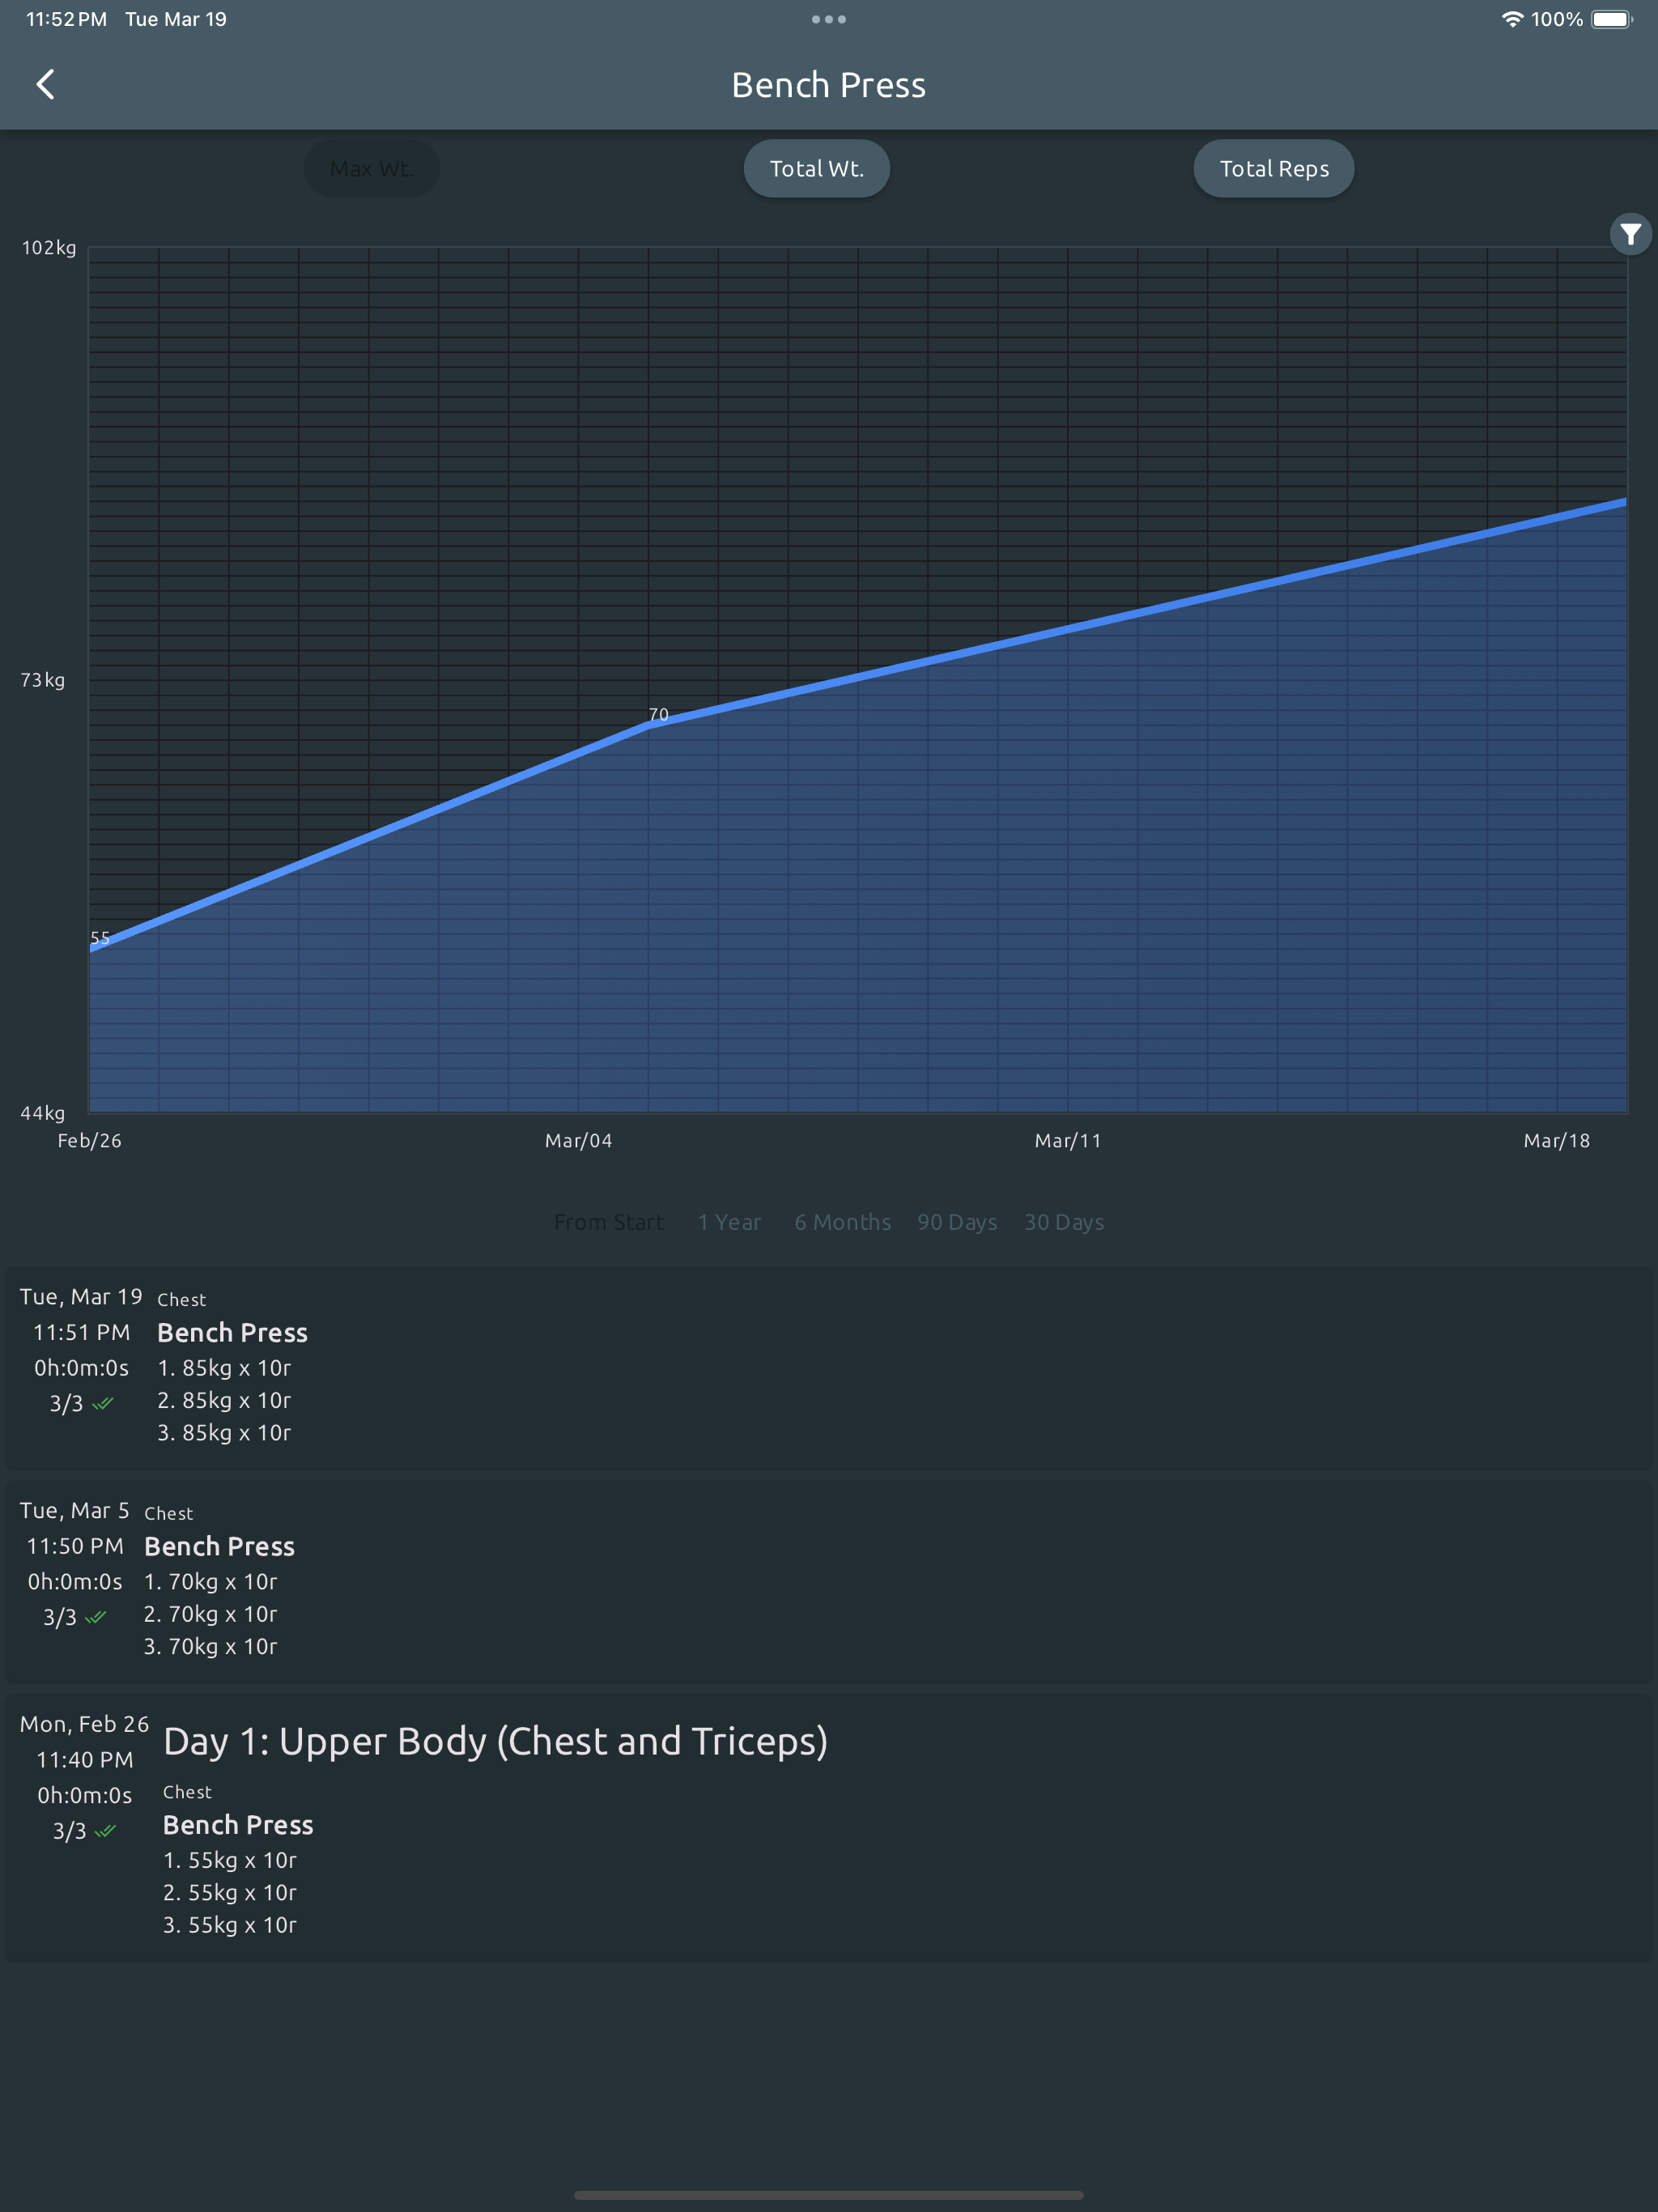Tap Bench Press title under Feb 26
The image size is (1658, 2212).
point(238,1825)
